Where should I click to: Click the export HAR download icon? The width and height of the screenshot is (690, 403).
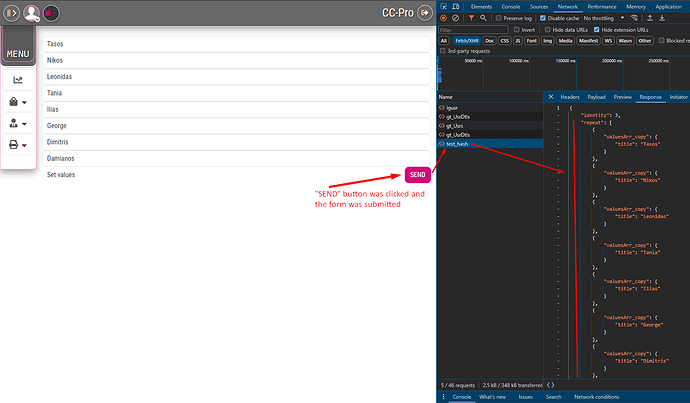661,18
